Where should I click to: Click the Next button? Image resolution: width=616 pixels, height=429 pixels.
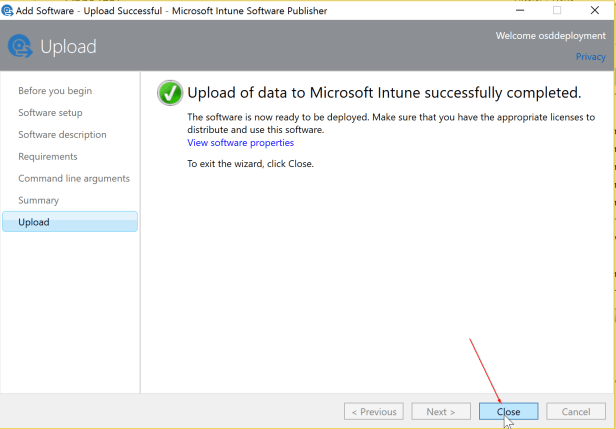pyautogui.click(x=441, y=411)
